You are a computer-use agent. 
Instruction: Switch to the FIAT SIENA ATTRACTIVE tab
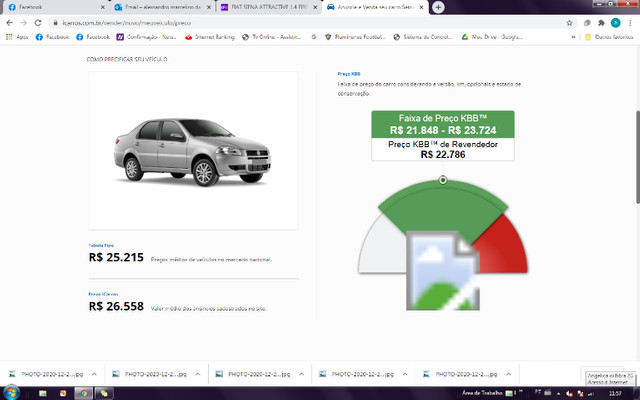point(269,7)
